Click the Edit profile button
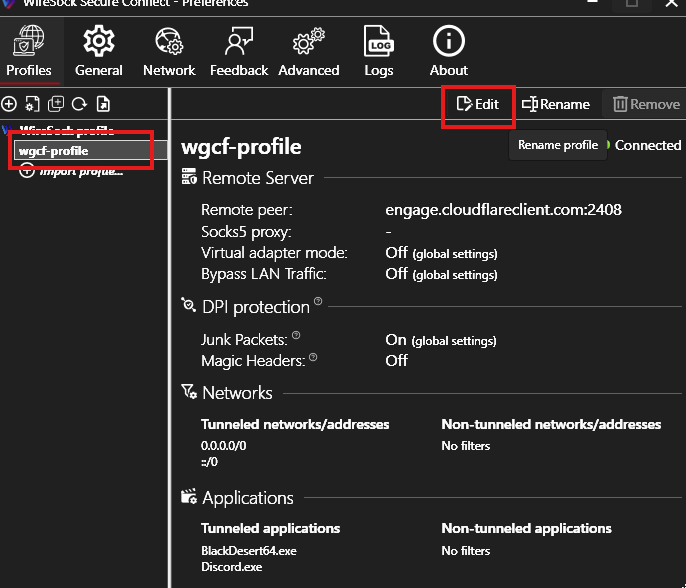This screenshot has height=588, width=686. [478, 105]
